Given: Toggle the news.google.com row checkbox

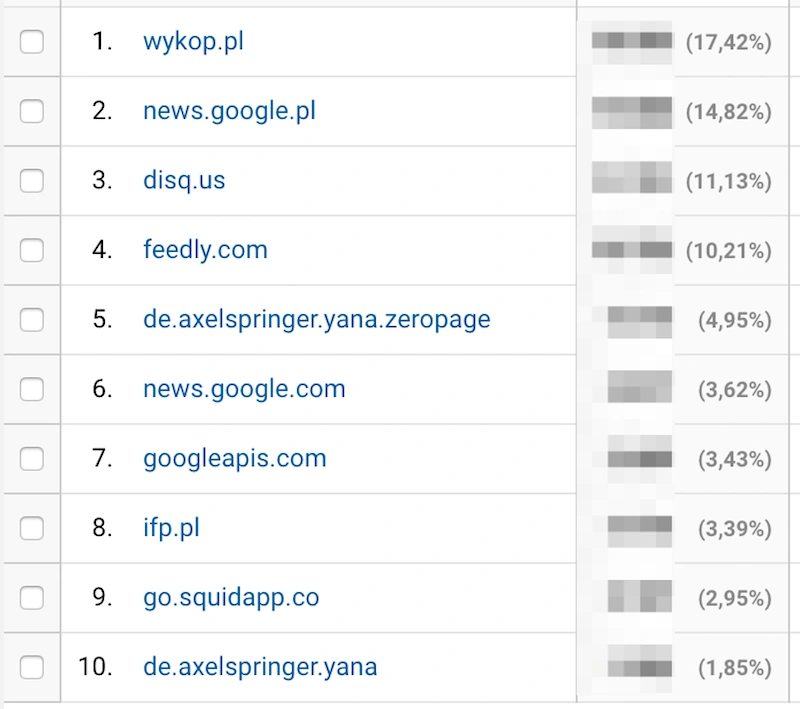Looking at the screenshot, I should click(x=32, y=389).
